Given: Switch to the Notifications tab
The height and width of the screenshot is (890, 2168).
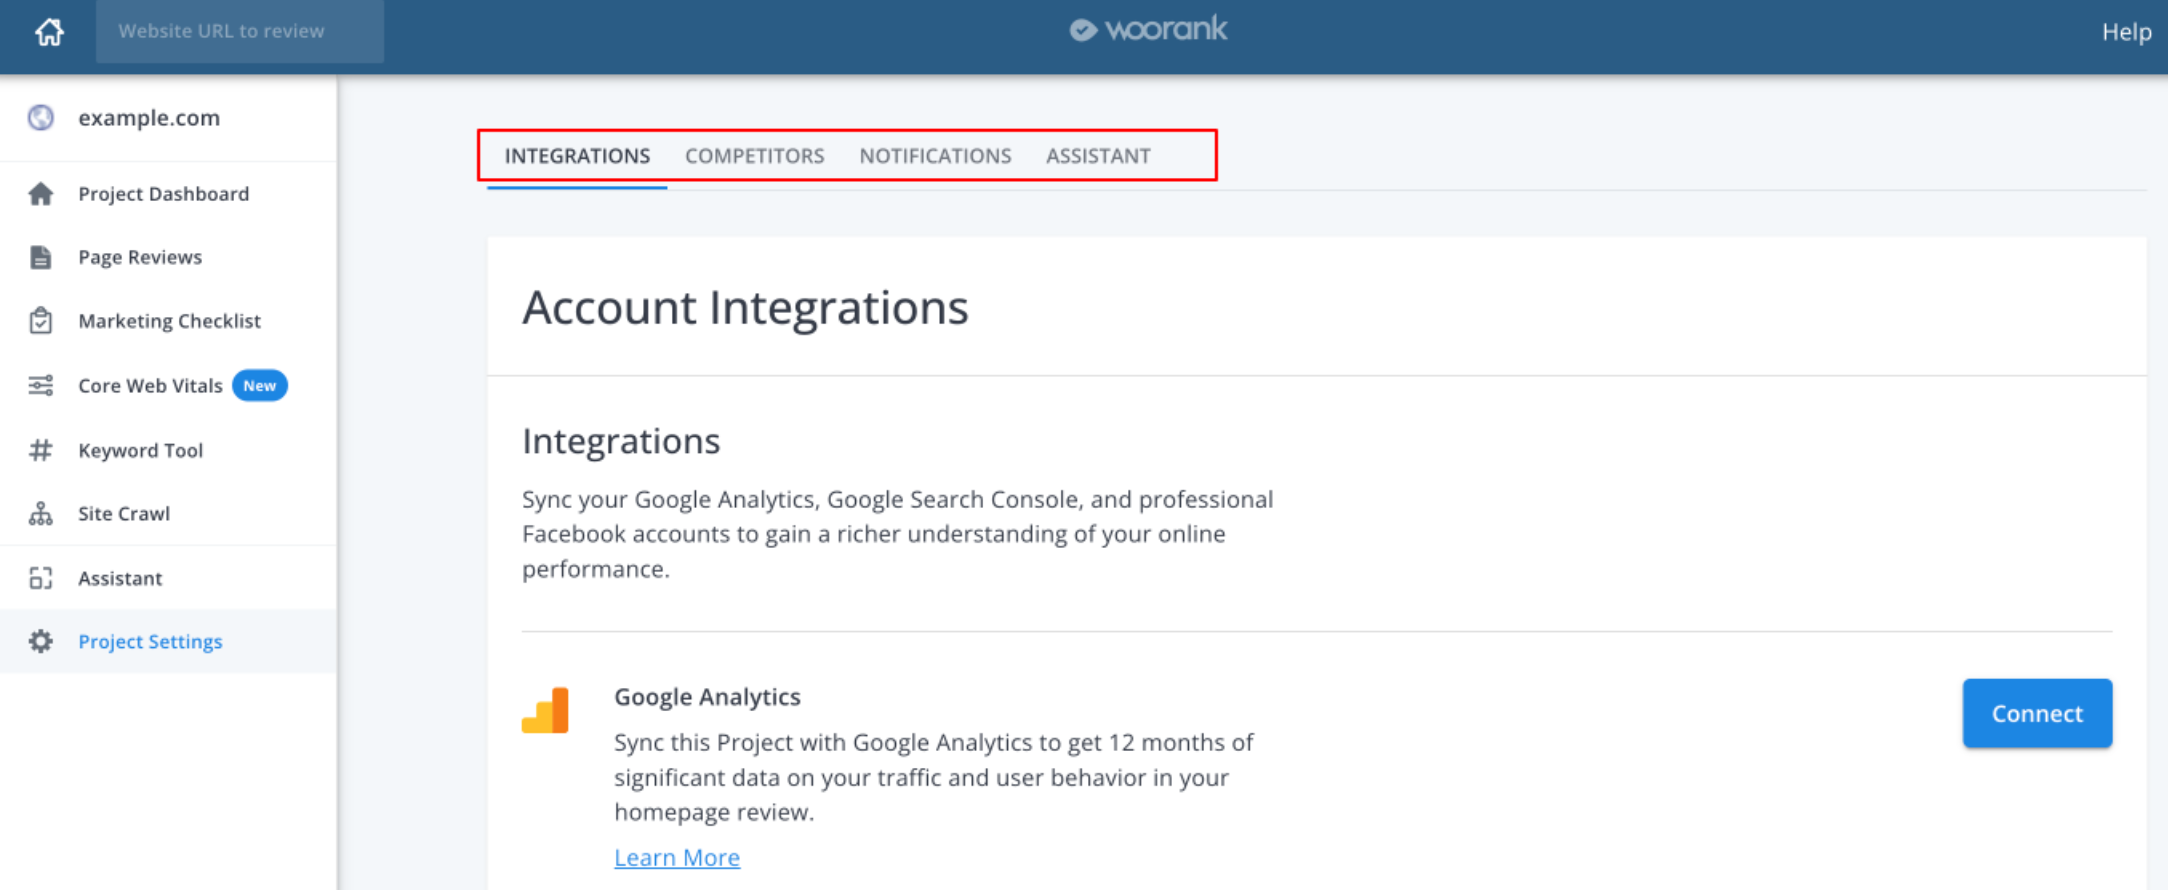Looking at the screenshot, I should [x=935, y=156].
